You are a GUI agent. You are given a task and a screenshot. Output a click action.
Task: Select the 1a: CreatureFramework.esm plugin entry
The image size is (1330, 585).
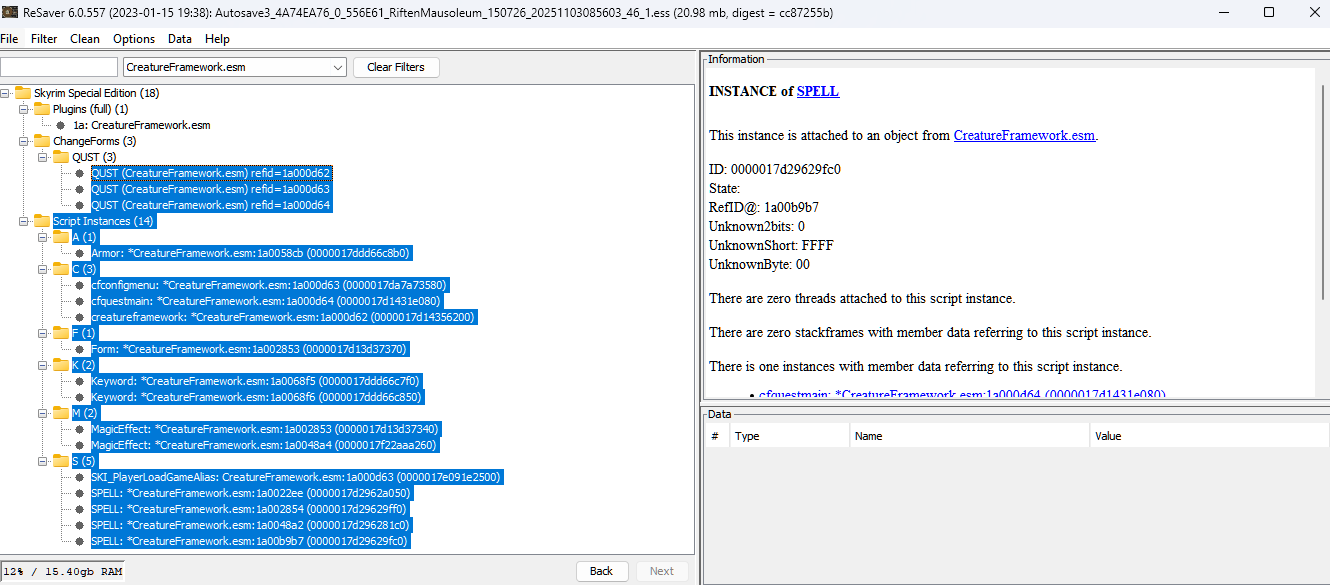[x=141, y=125]
